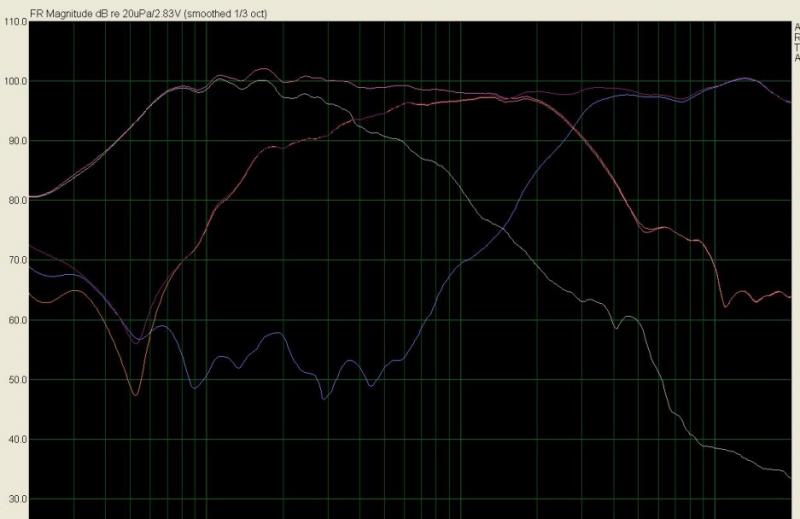Select the 110.0 dB axis label
Screen dimensions: 800x519
15,22
